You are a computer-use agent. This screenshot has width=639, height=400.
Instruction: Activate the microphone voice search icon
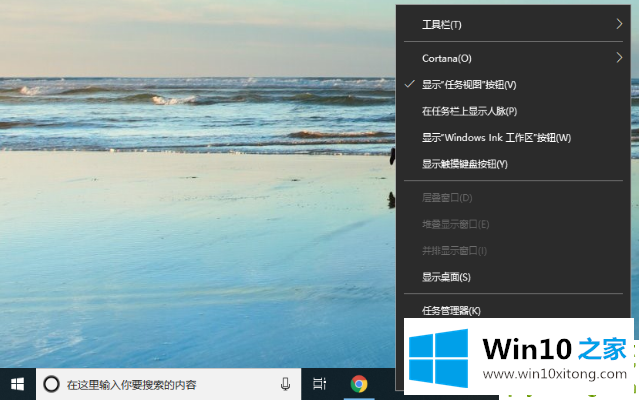pyautogui.click(x=285, y=384)
